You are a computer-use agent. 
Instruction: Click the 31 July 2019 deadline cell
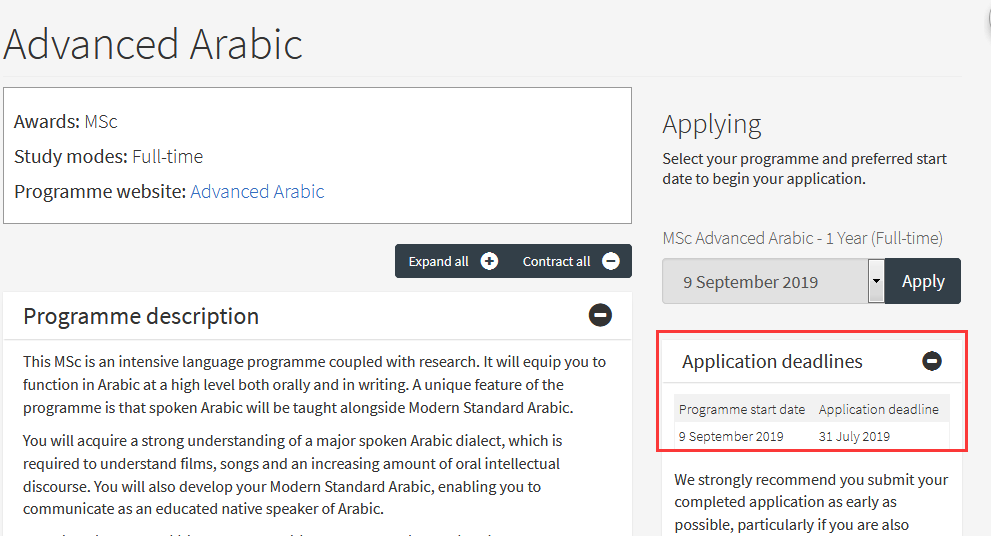[853, 436]
